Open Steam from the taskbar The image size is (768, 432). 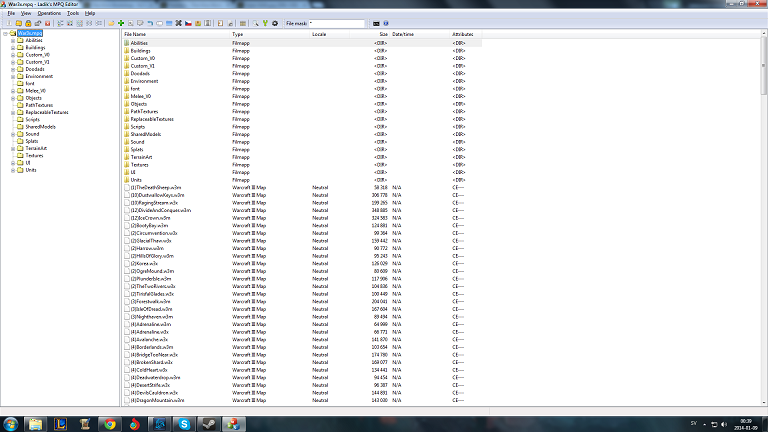coord(209,424)
